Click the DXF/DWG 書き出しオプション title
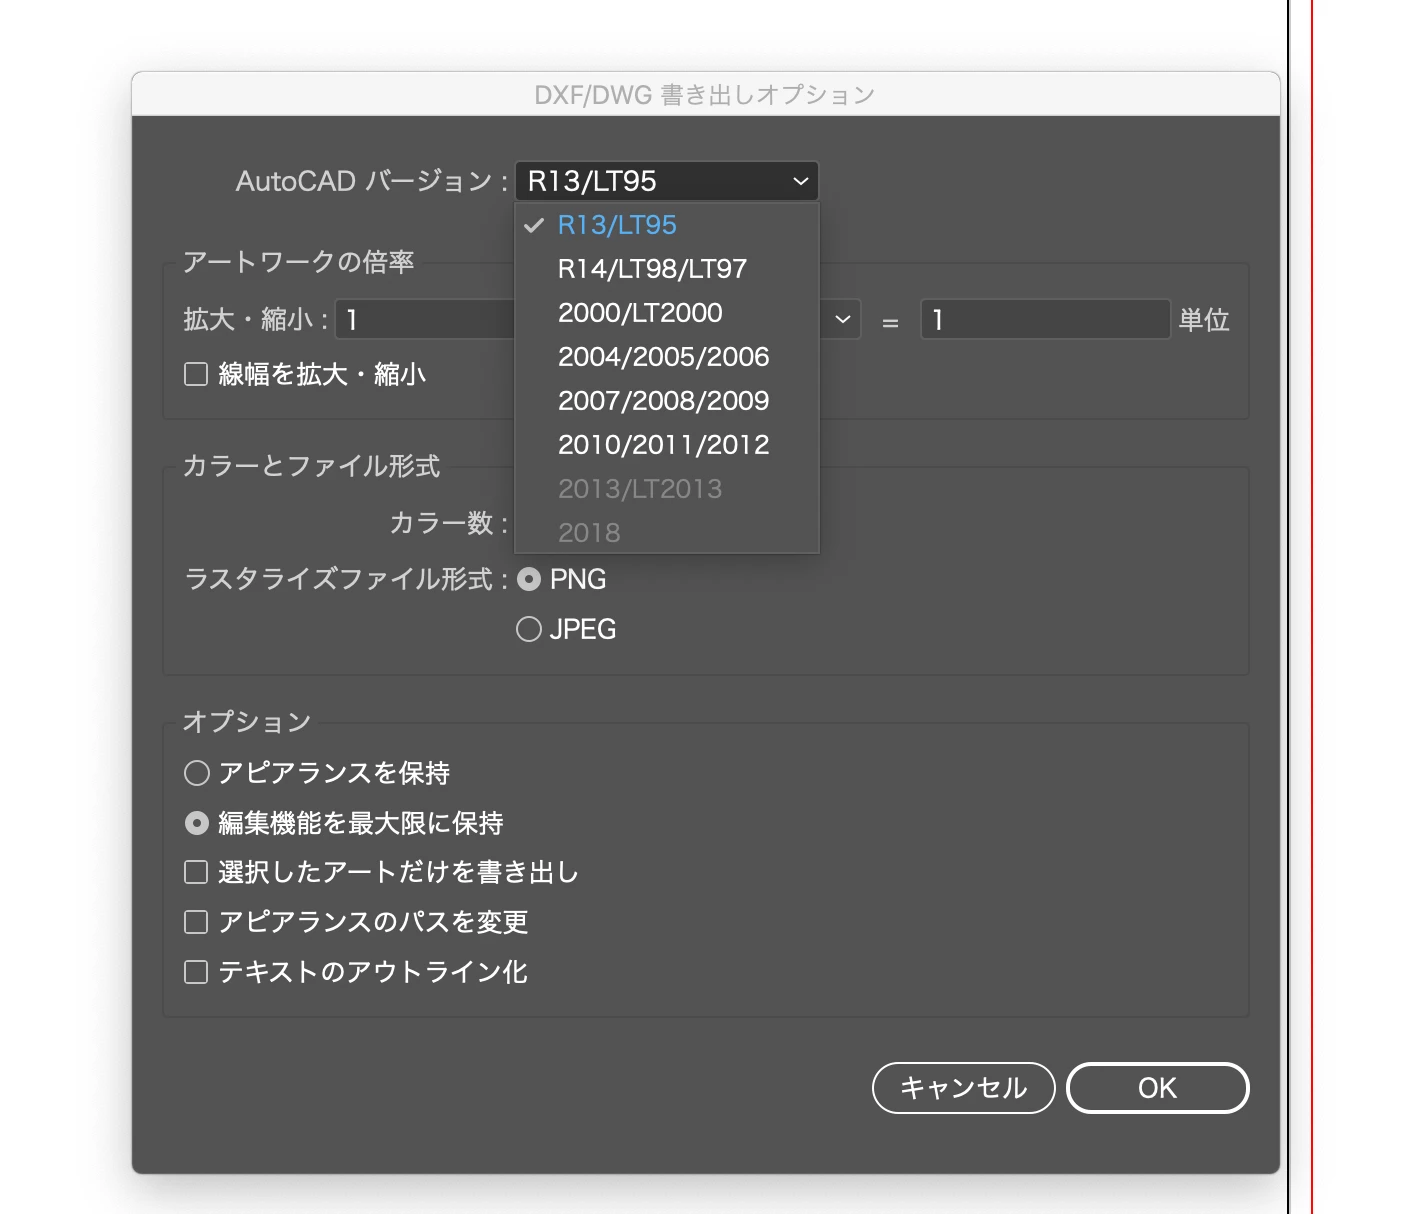 click(705, 95)
